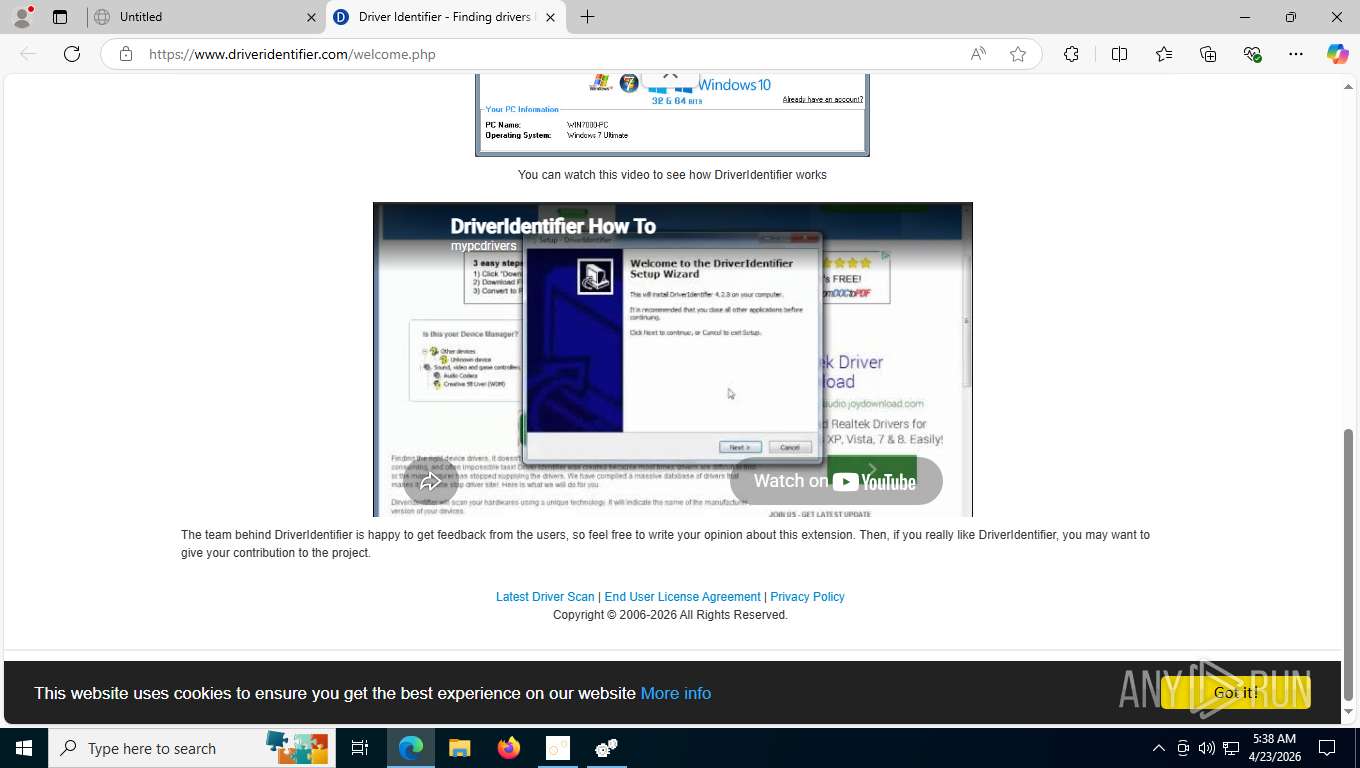Open the tab actions menu icon

60,17
